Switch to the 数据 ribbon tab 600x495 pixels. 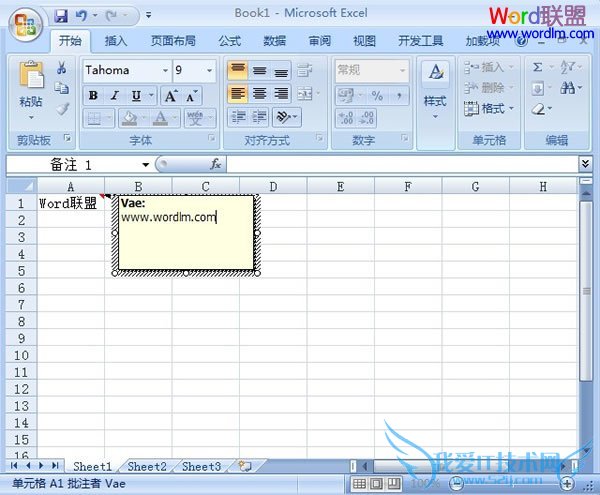pyautogui.click(x=275, y=41)
